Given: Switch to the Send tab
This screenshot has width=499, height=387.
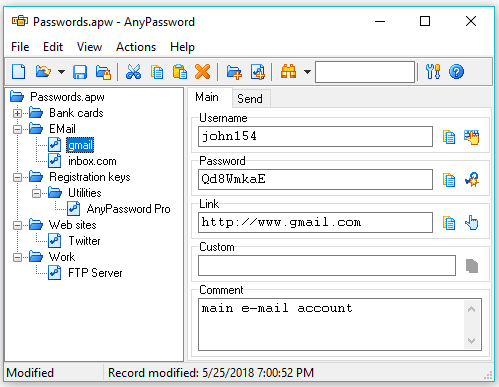Looking at the screenshot, I should click(250, 99).
